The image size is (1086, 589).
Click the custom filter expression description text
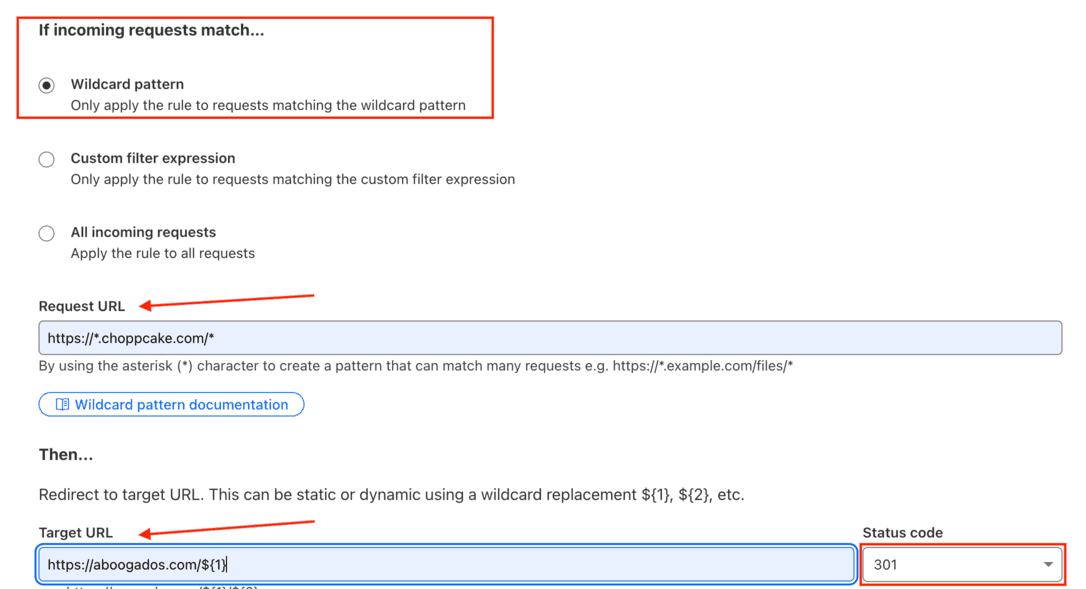(292, 180)
